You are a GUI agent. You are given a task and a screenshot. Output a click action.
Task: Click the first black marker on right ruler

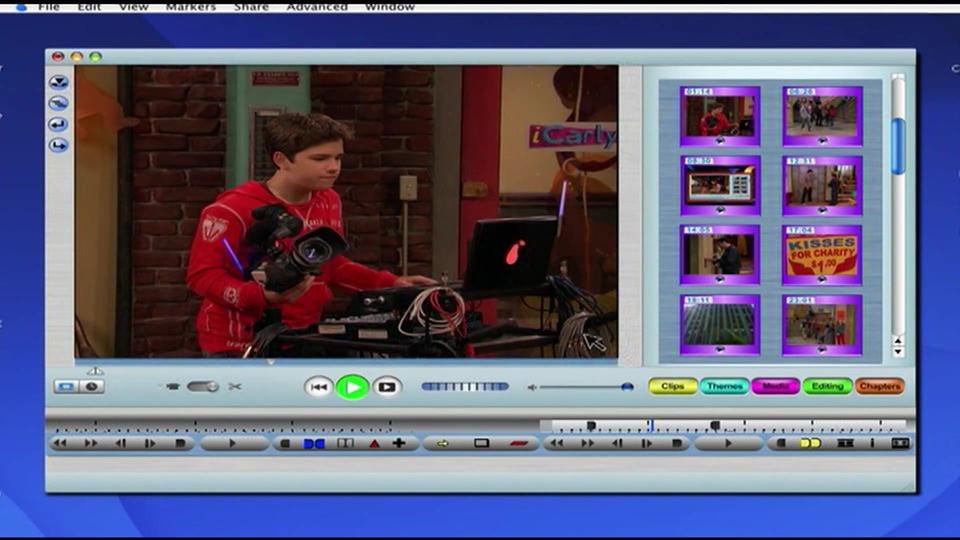[x=591, y=425]
